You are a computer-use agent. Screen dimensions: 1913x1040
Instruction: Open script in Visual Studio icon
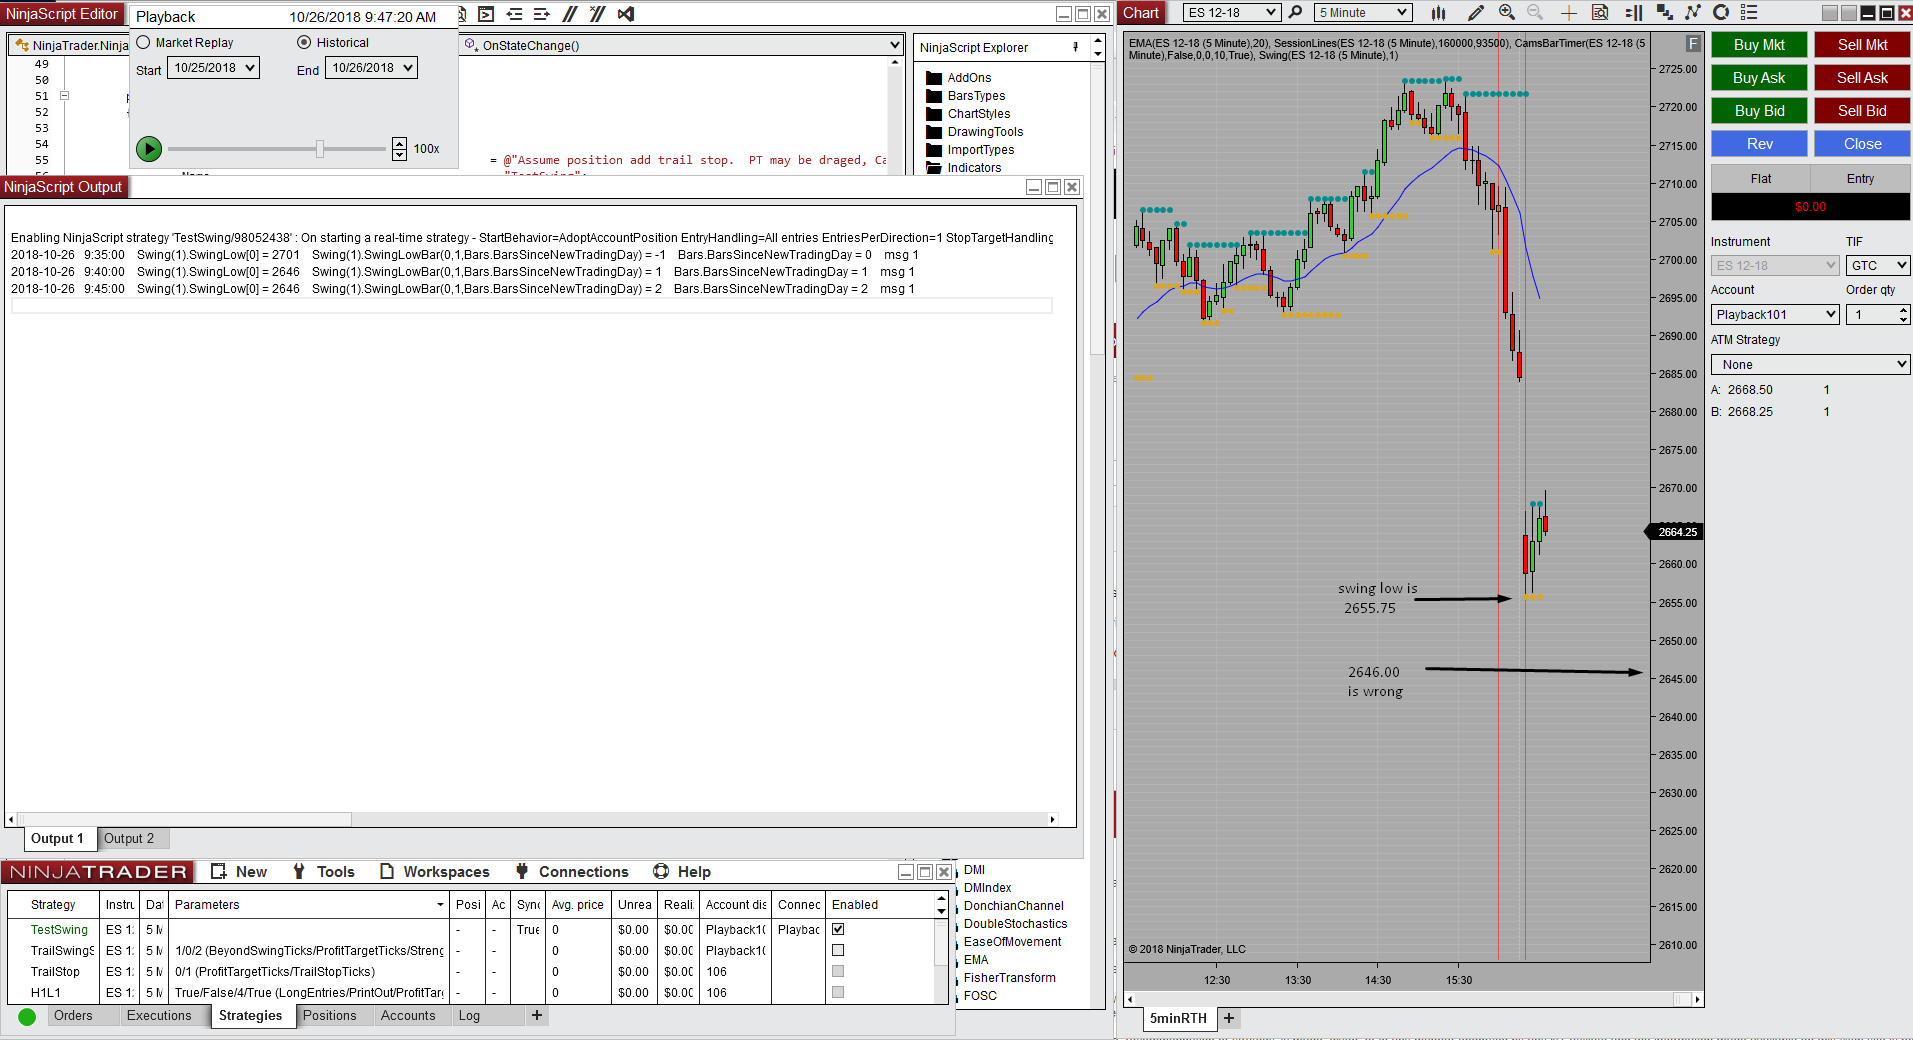[x=626, y=14]
